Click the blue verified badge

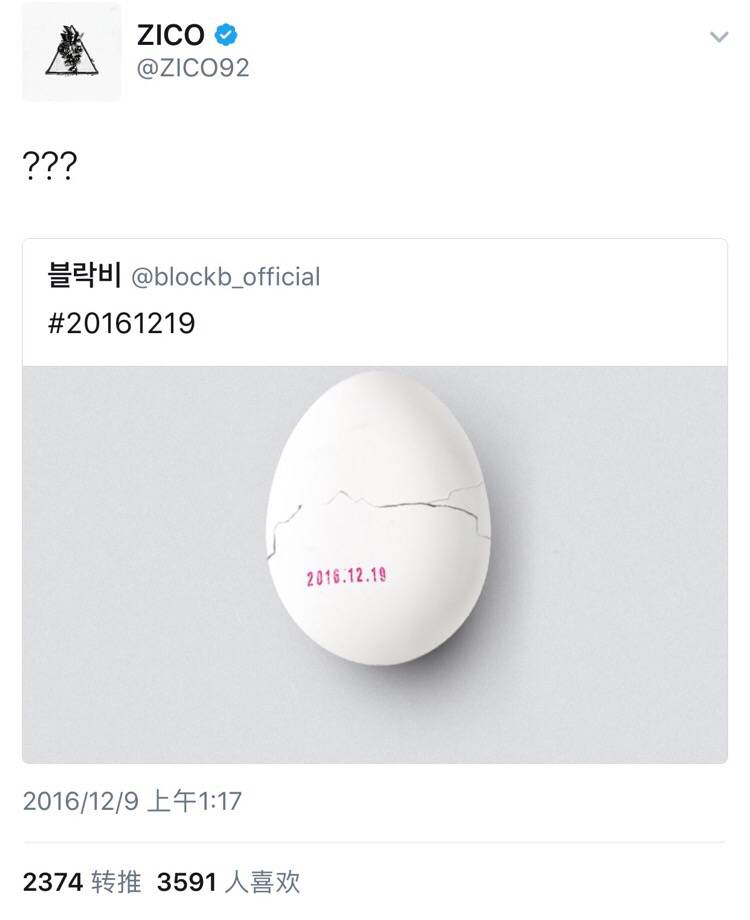coord(228,36)
